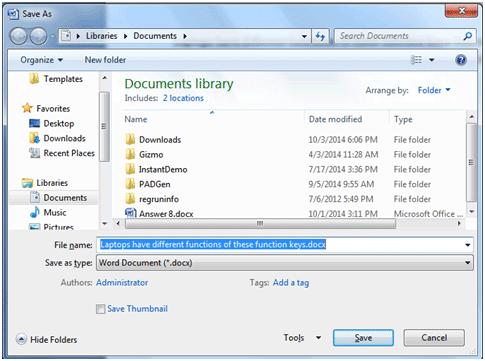485x361 pixels.
Task: Open the address bar history dropdown
Action: (304, 36)
